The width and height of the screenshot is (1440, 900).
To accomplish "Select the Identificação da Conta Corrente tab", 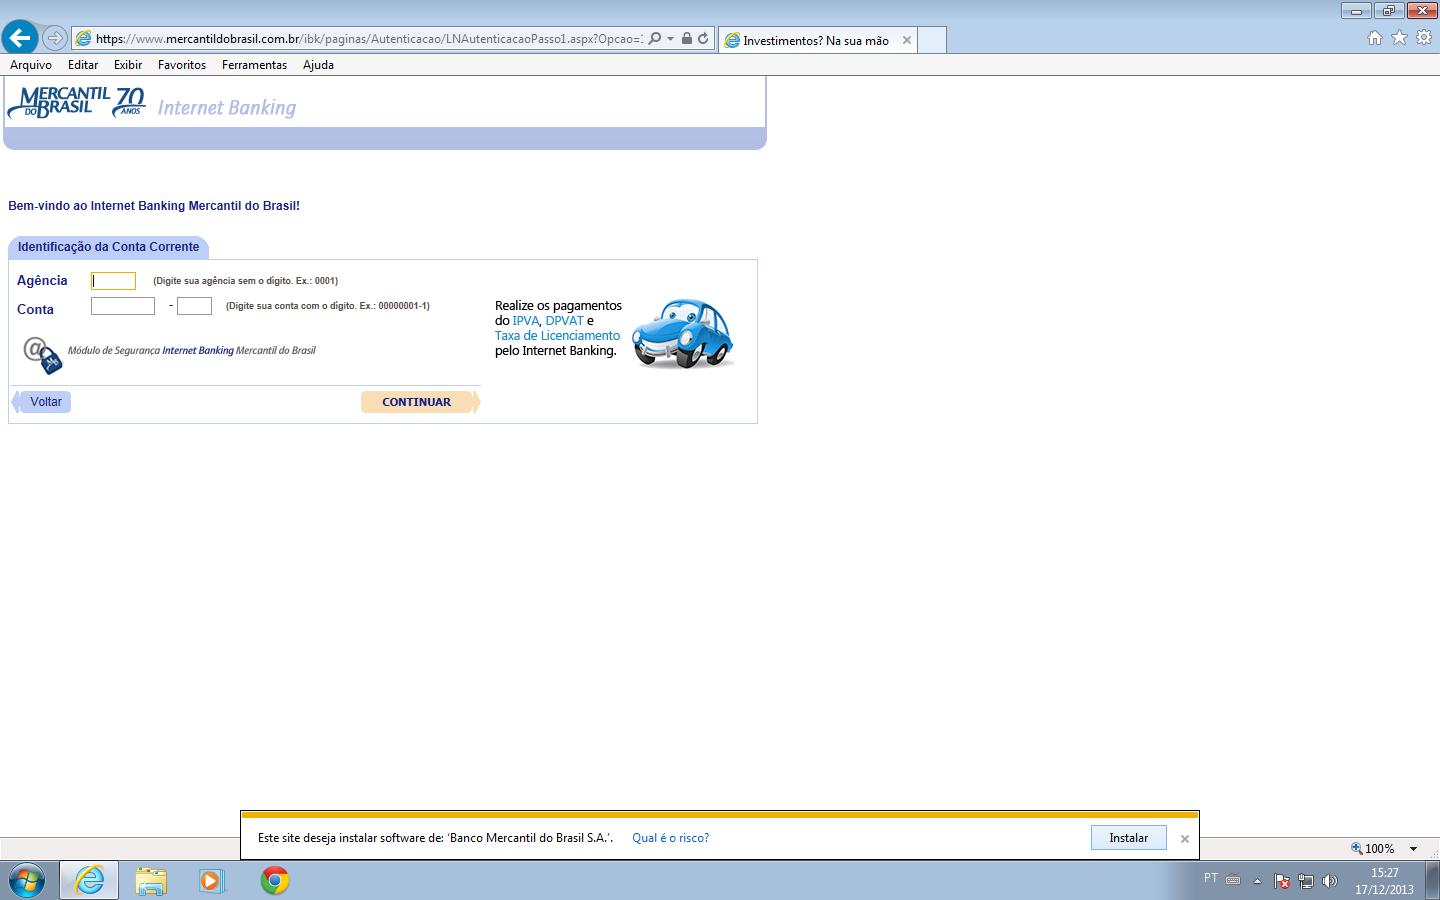I will 108,247.
